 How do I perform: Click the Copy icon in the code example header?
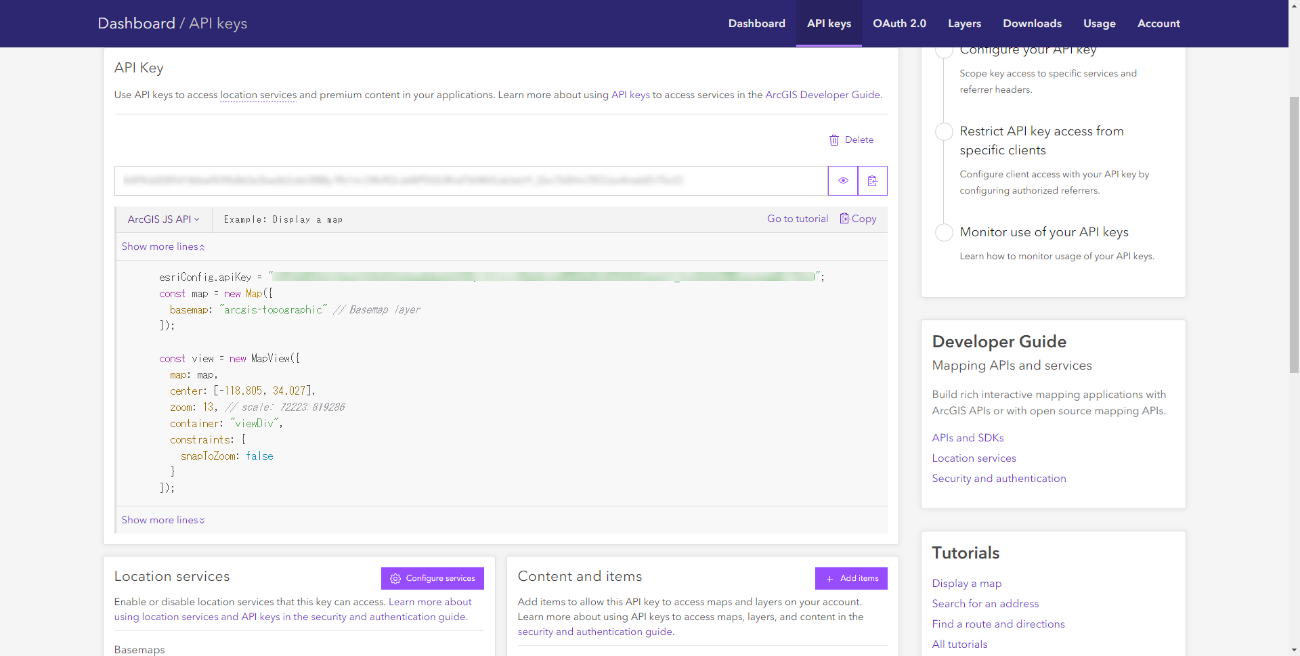[x=845, y=218]
